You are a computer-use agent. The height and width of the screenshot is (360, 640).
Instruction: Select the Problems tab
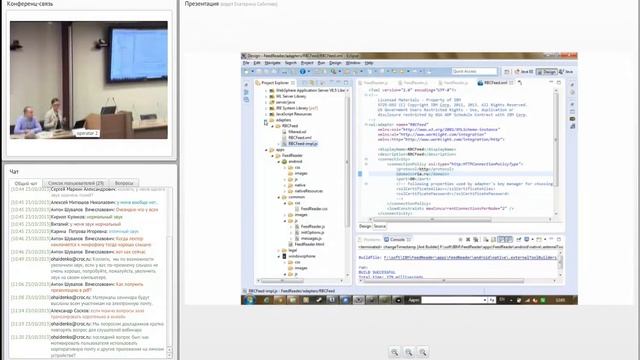click(371, 240)
